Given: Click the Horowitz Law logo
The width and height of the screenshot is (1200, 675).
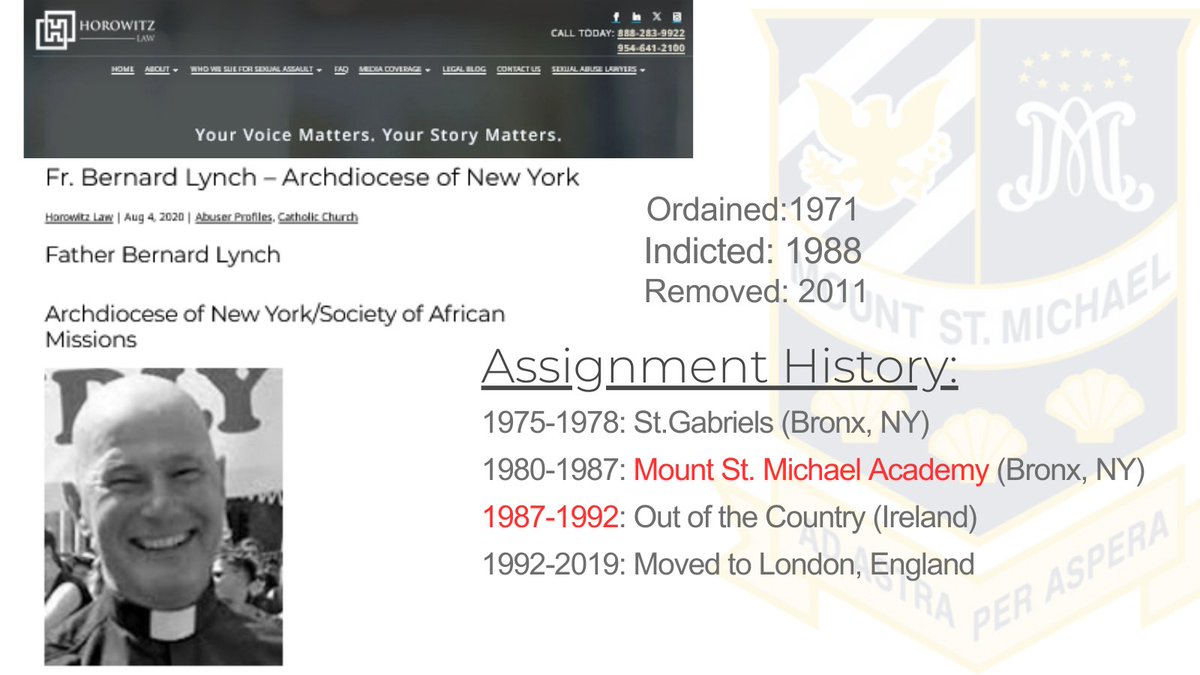Looking at the screenshot, I should click(x=96, y=29).
